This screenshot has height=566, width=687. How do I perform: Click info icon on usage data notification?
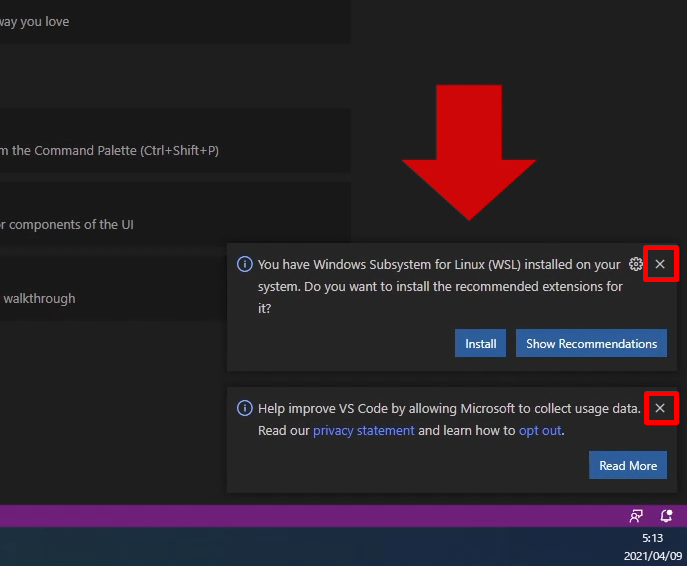[x=244, y=408]
